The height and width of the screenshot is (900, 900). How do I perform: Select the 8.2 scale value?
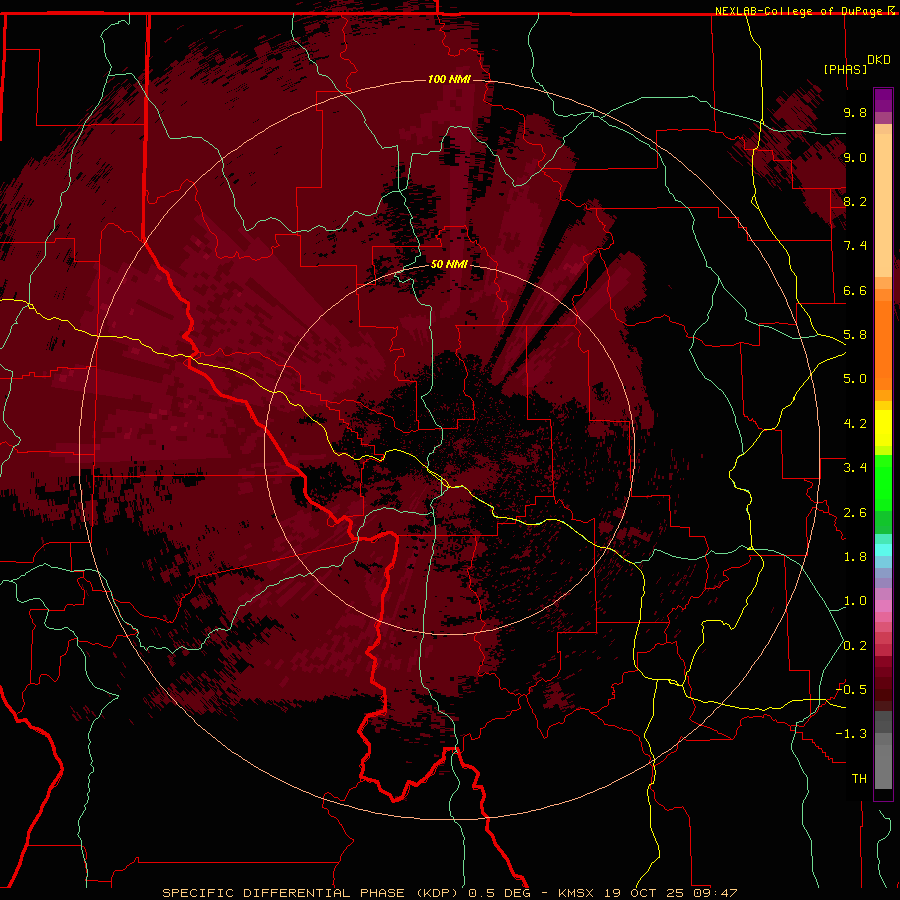click(855, 201)
